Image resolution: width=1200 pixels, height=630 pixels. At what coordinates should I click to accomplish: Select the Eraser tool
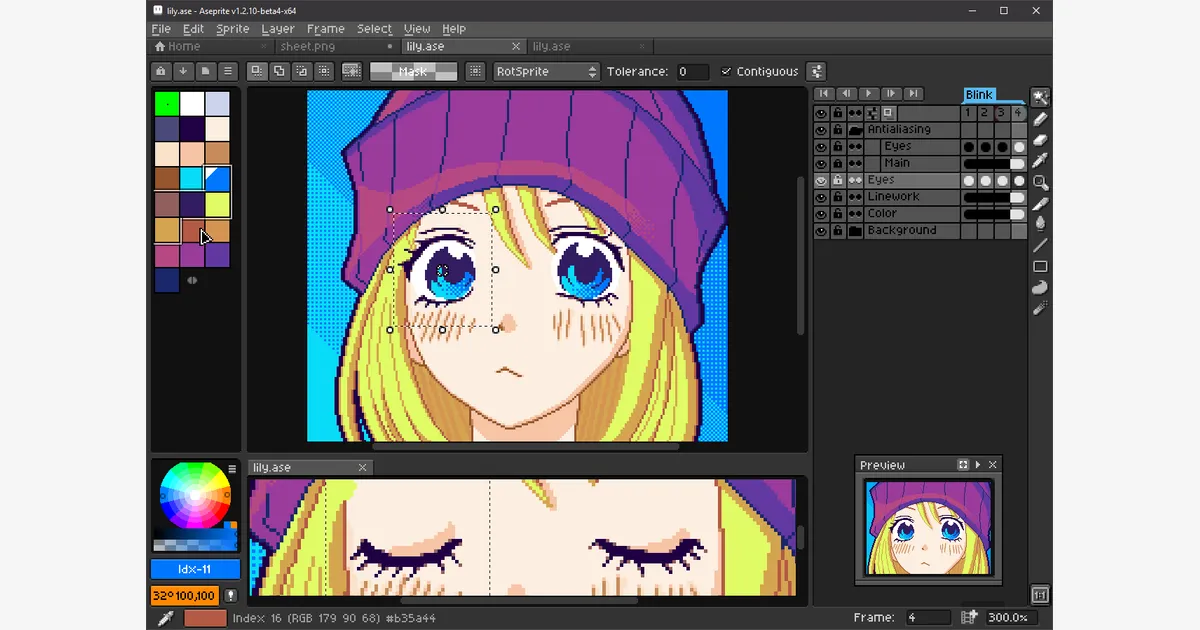point(1040,140)
